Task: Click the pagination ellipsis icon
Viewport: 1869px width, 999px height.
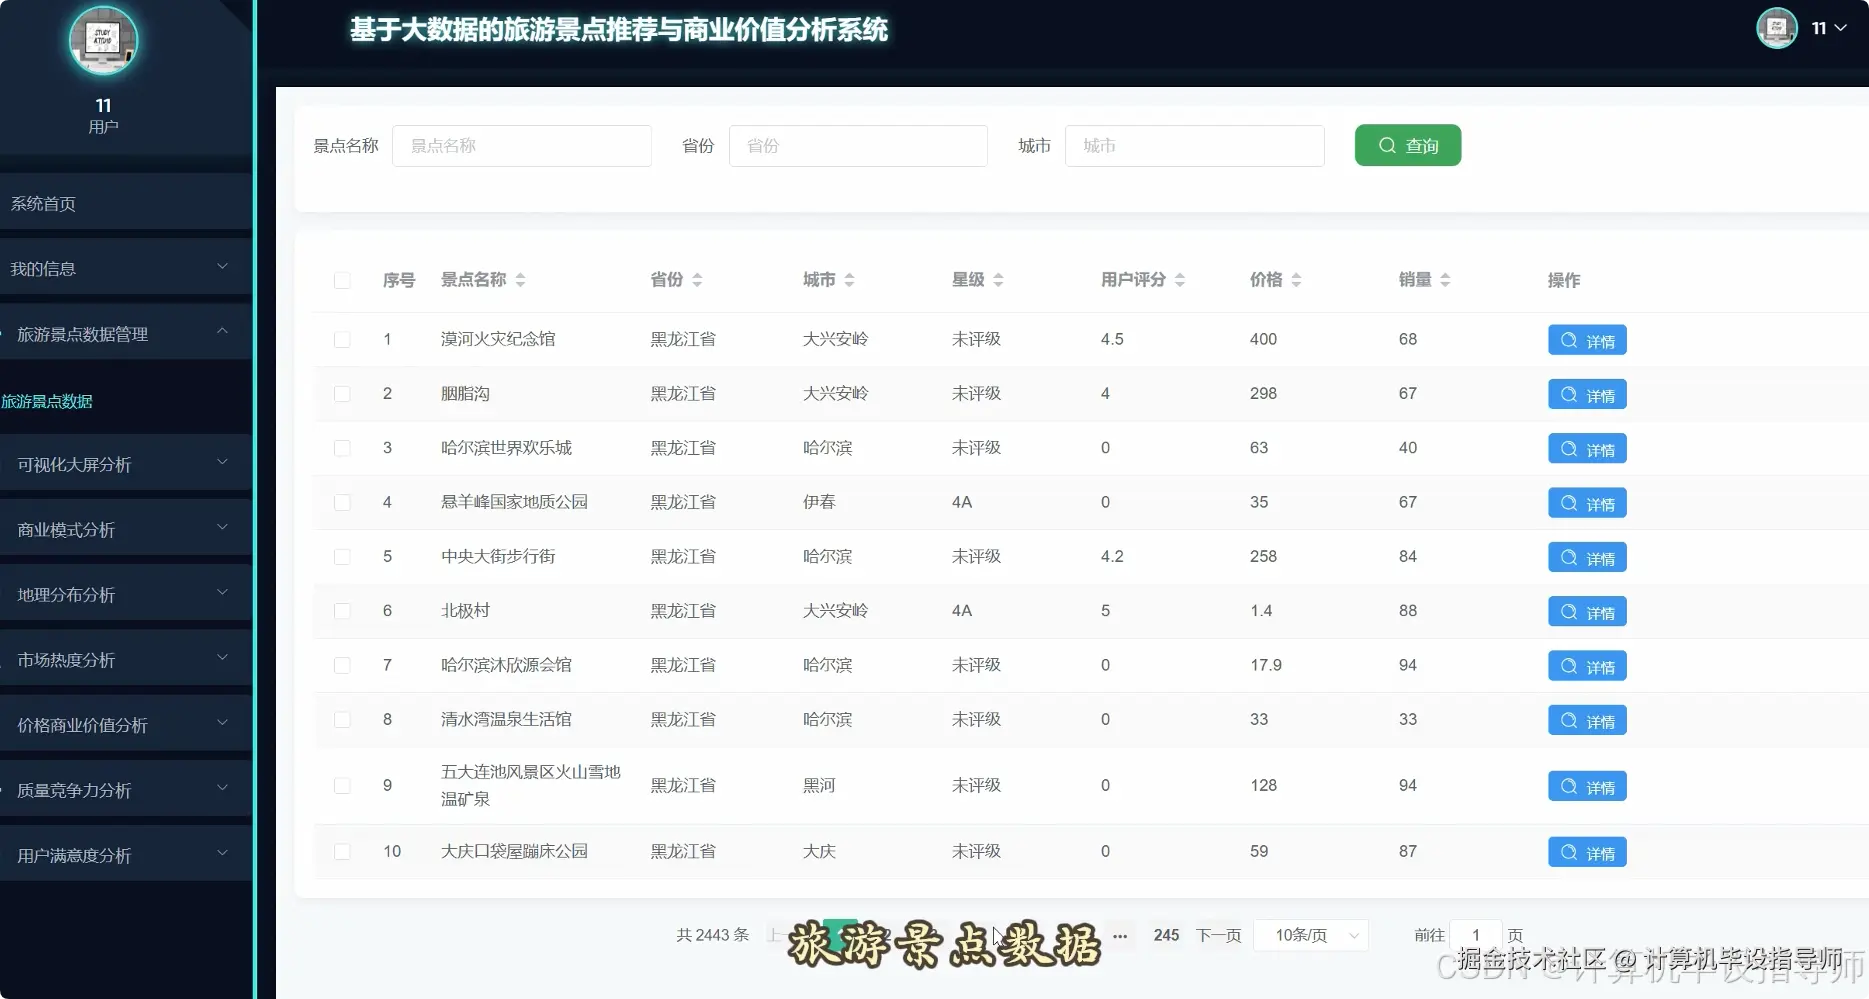Action: [x=1119, y=935]
